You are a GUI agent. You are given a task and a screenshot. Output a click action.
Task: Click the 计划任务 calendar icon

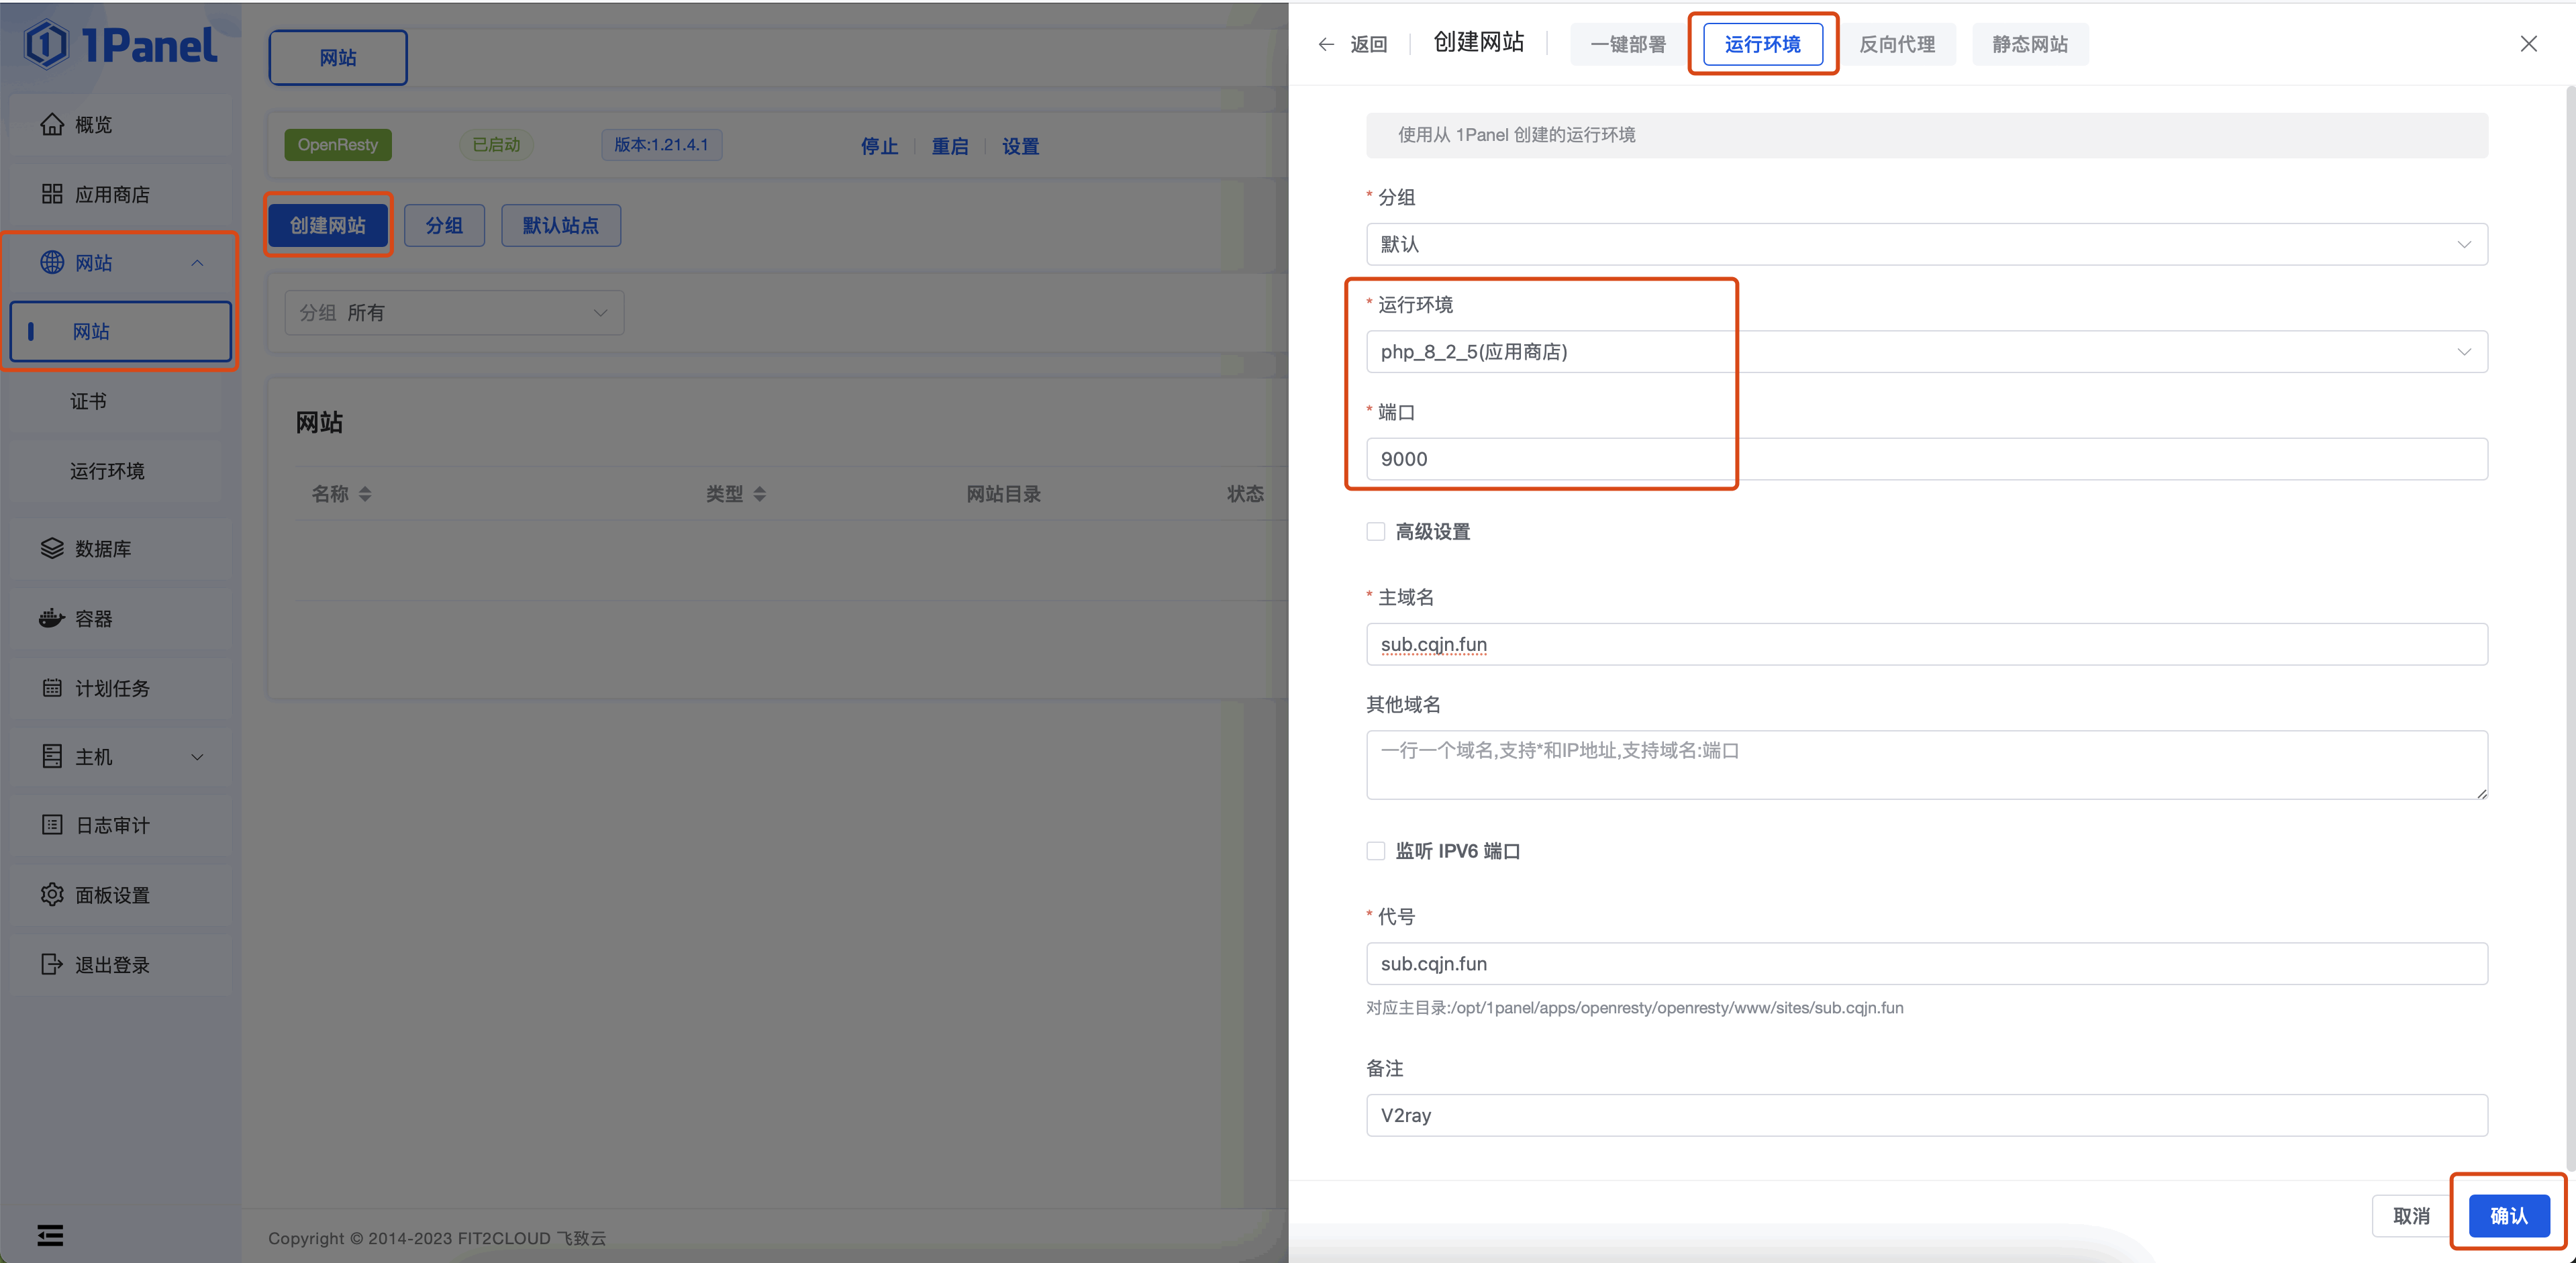coord(52,688)
